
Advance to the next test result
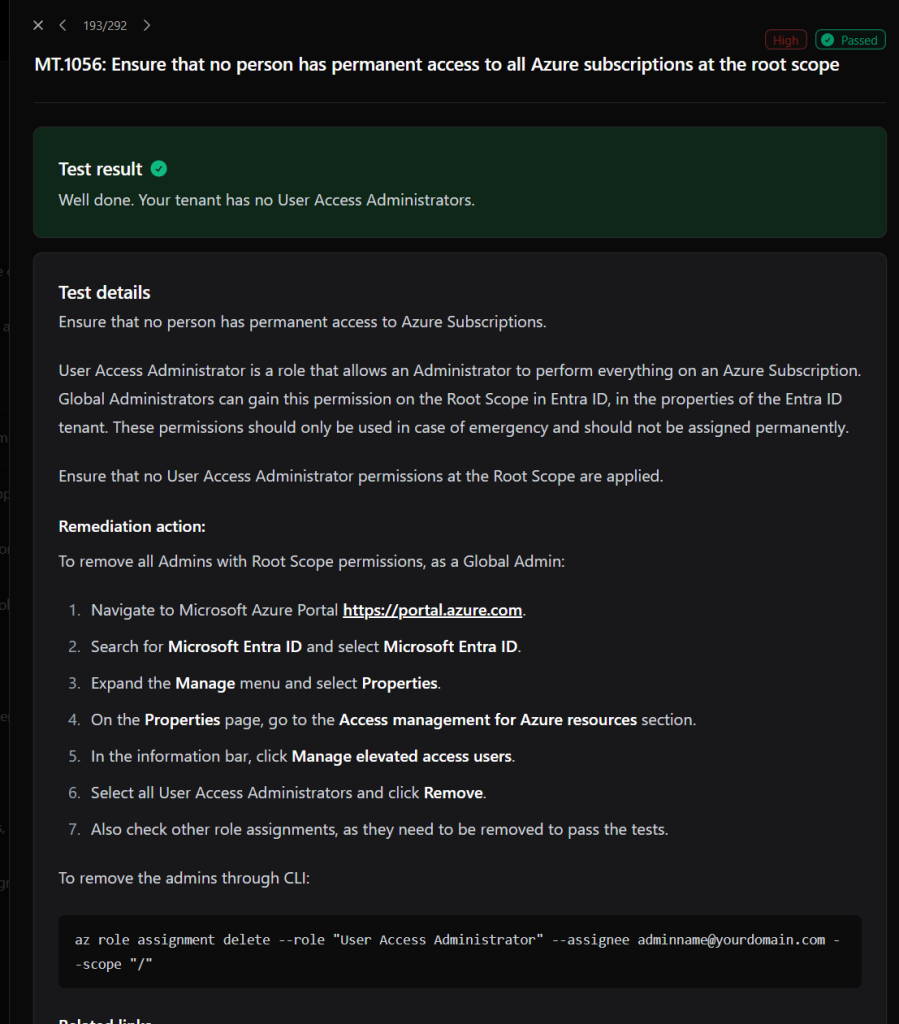(147, 25)
